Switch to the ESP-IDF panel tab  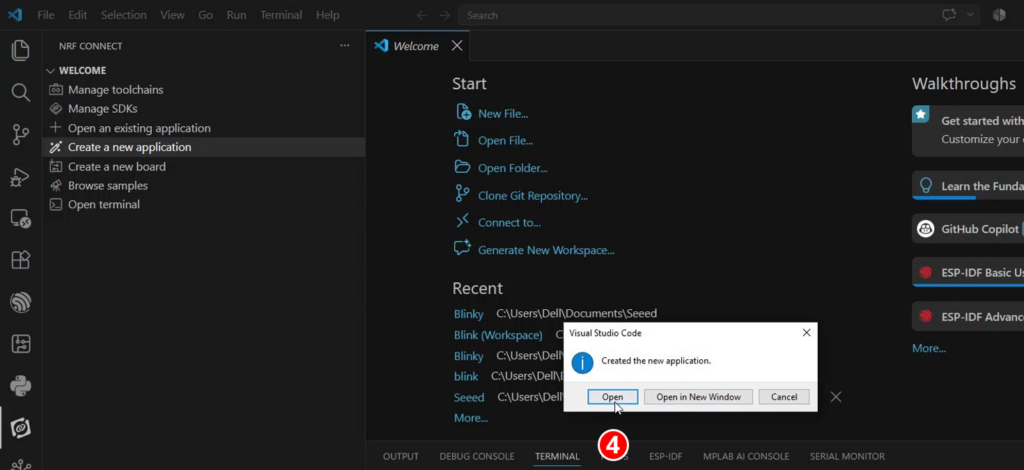(665, 456)
